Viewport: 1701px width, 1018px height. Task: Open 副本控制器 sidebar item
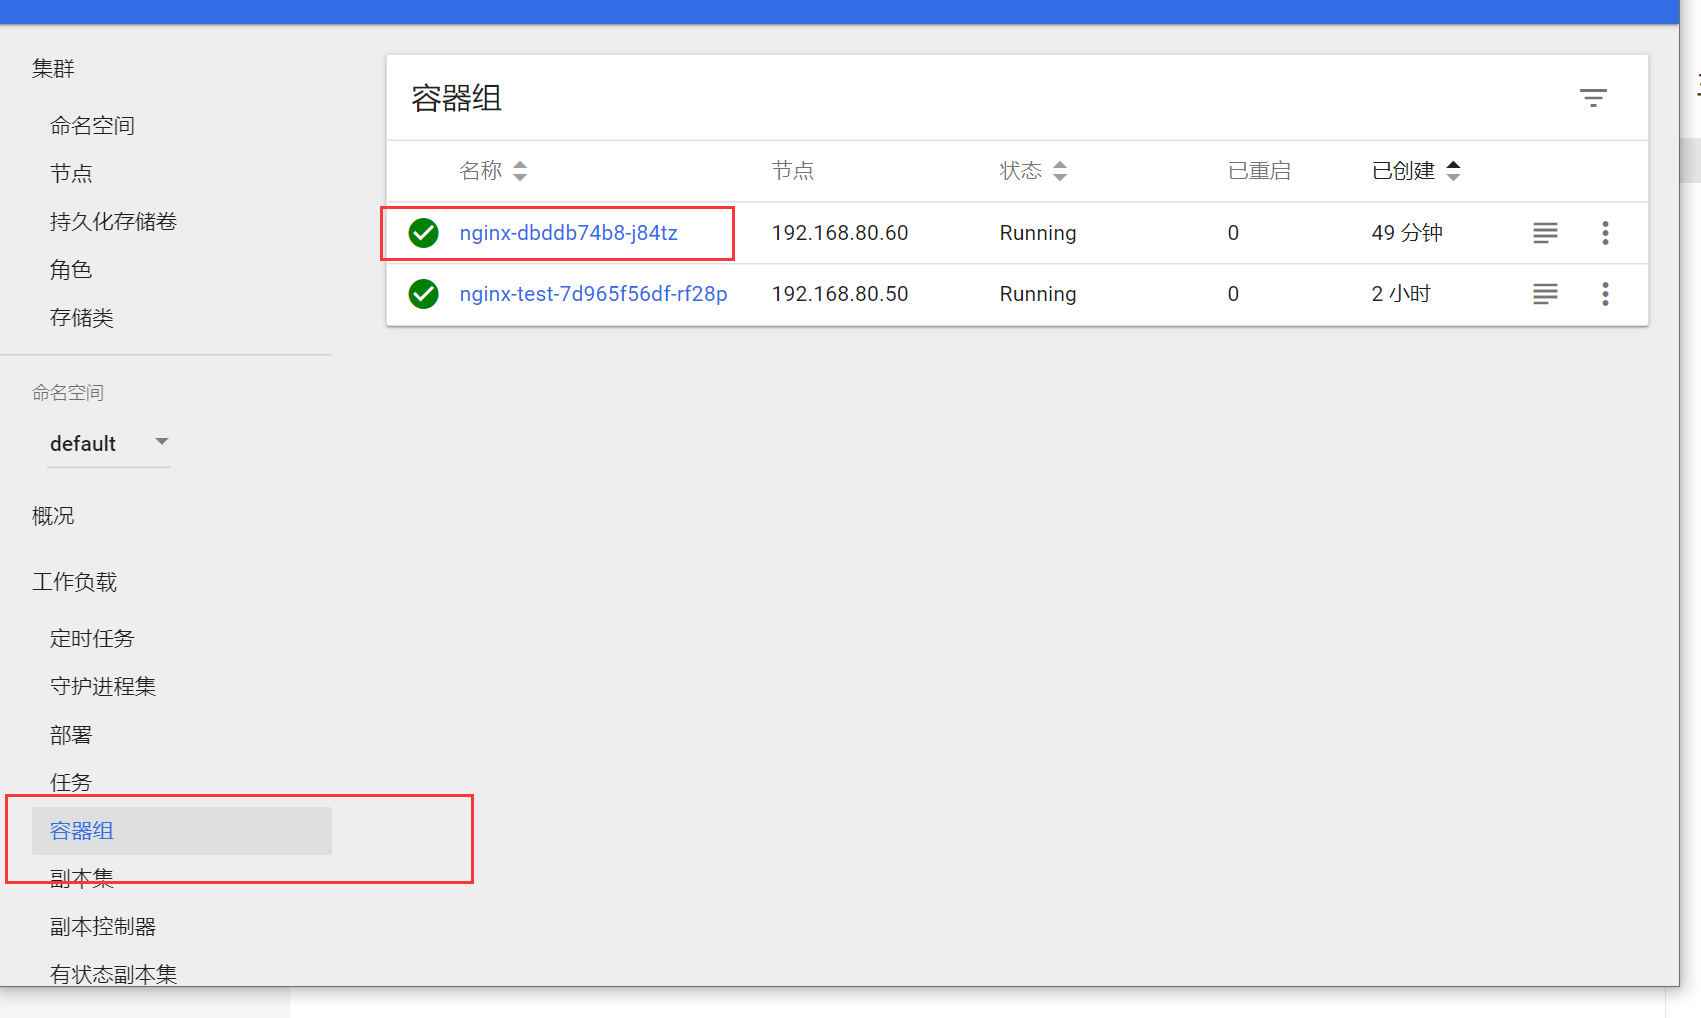(x=103, y=927)
